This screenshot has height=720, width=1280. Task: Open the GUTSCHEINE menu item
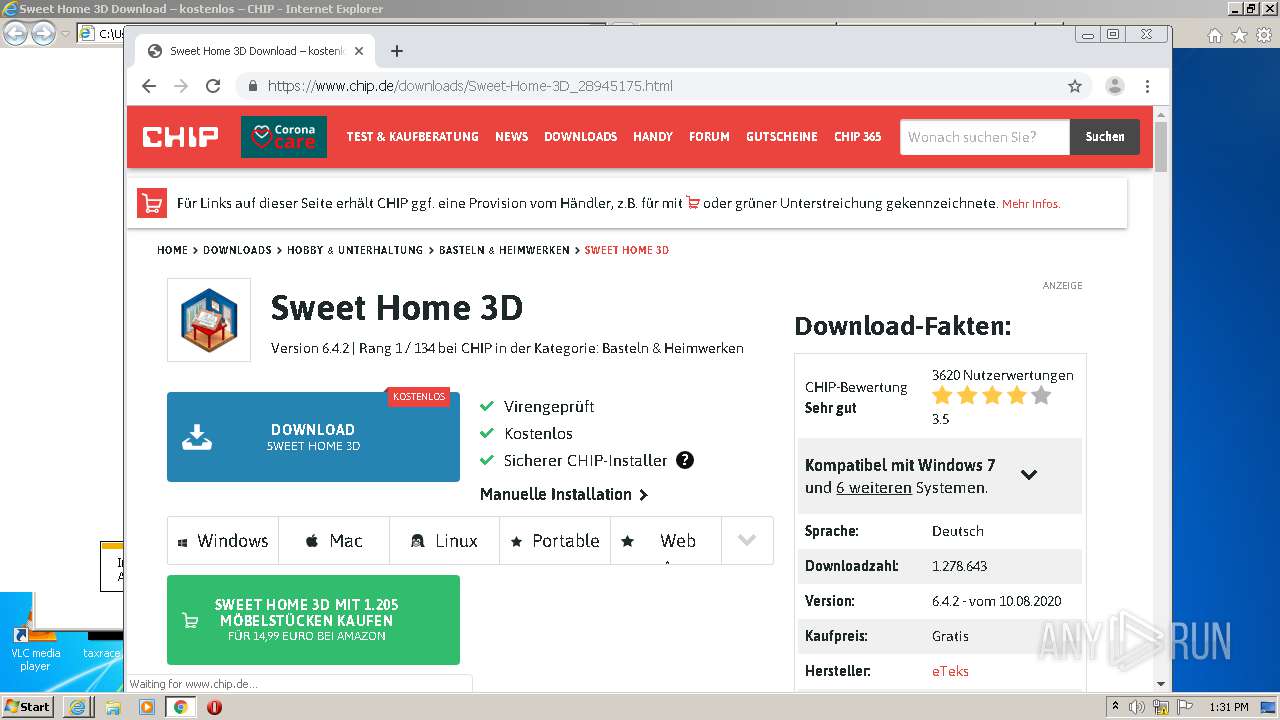782,137
